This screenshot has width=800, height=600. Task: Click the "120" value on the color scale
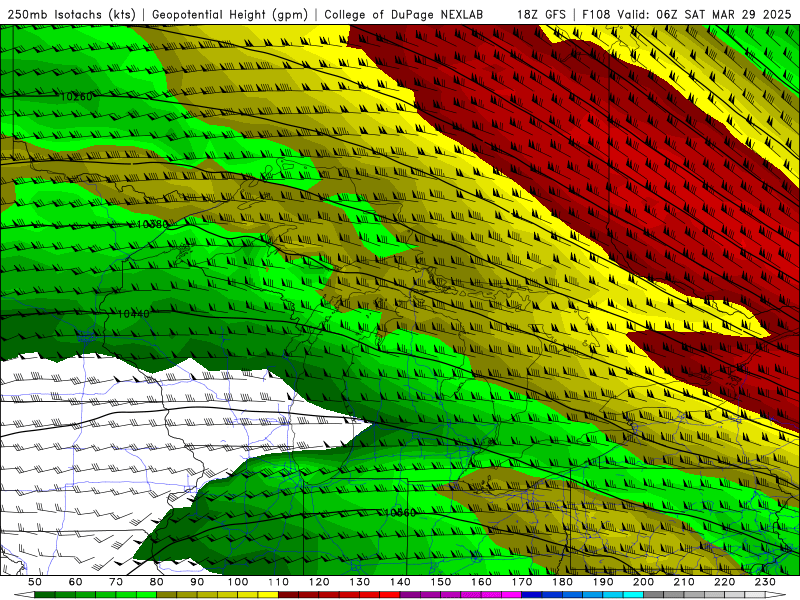(319, 582)
